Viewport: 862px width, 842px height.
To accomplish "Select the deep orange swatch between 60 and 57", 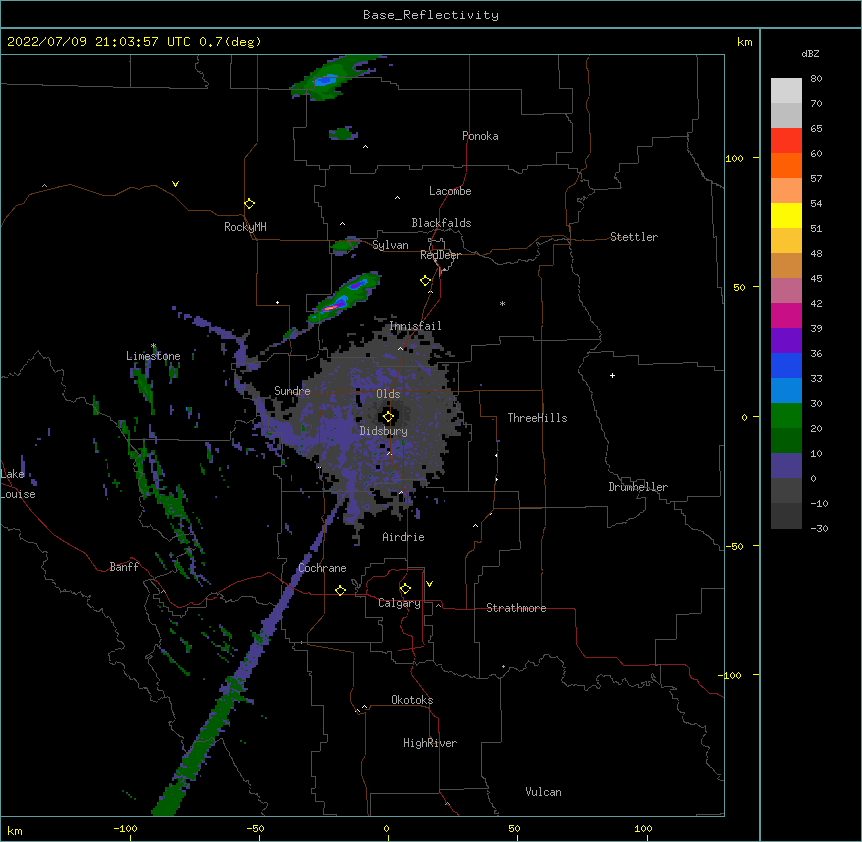I will click(x=786, y=165).
